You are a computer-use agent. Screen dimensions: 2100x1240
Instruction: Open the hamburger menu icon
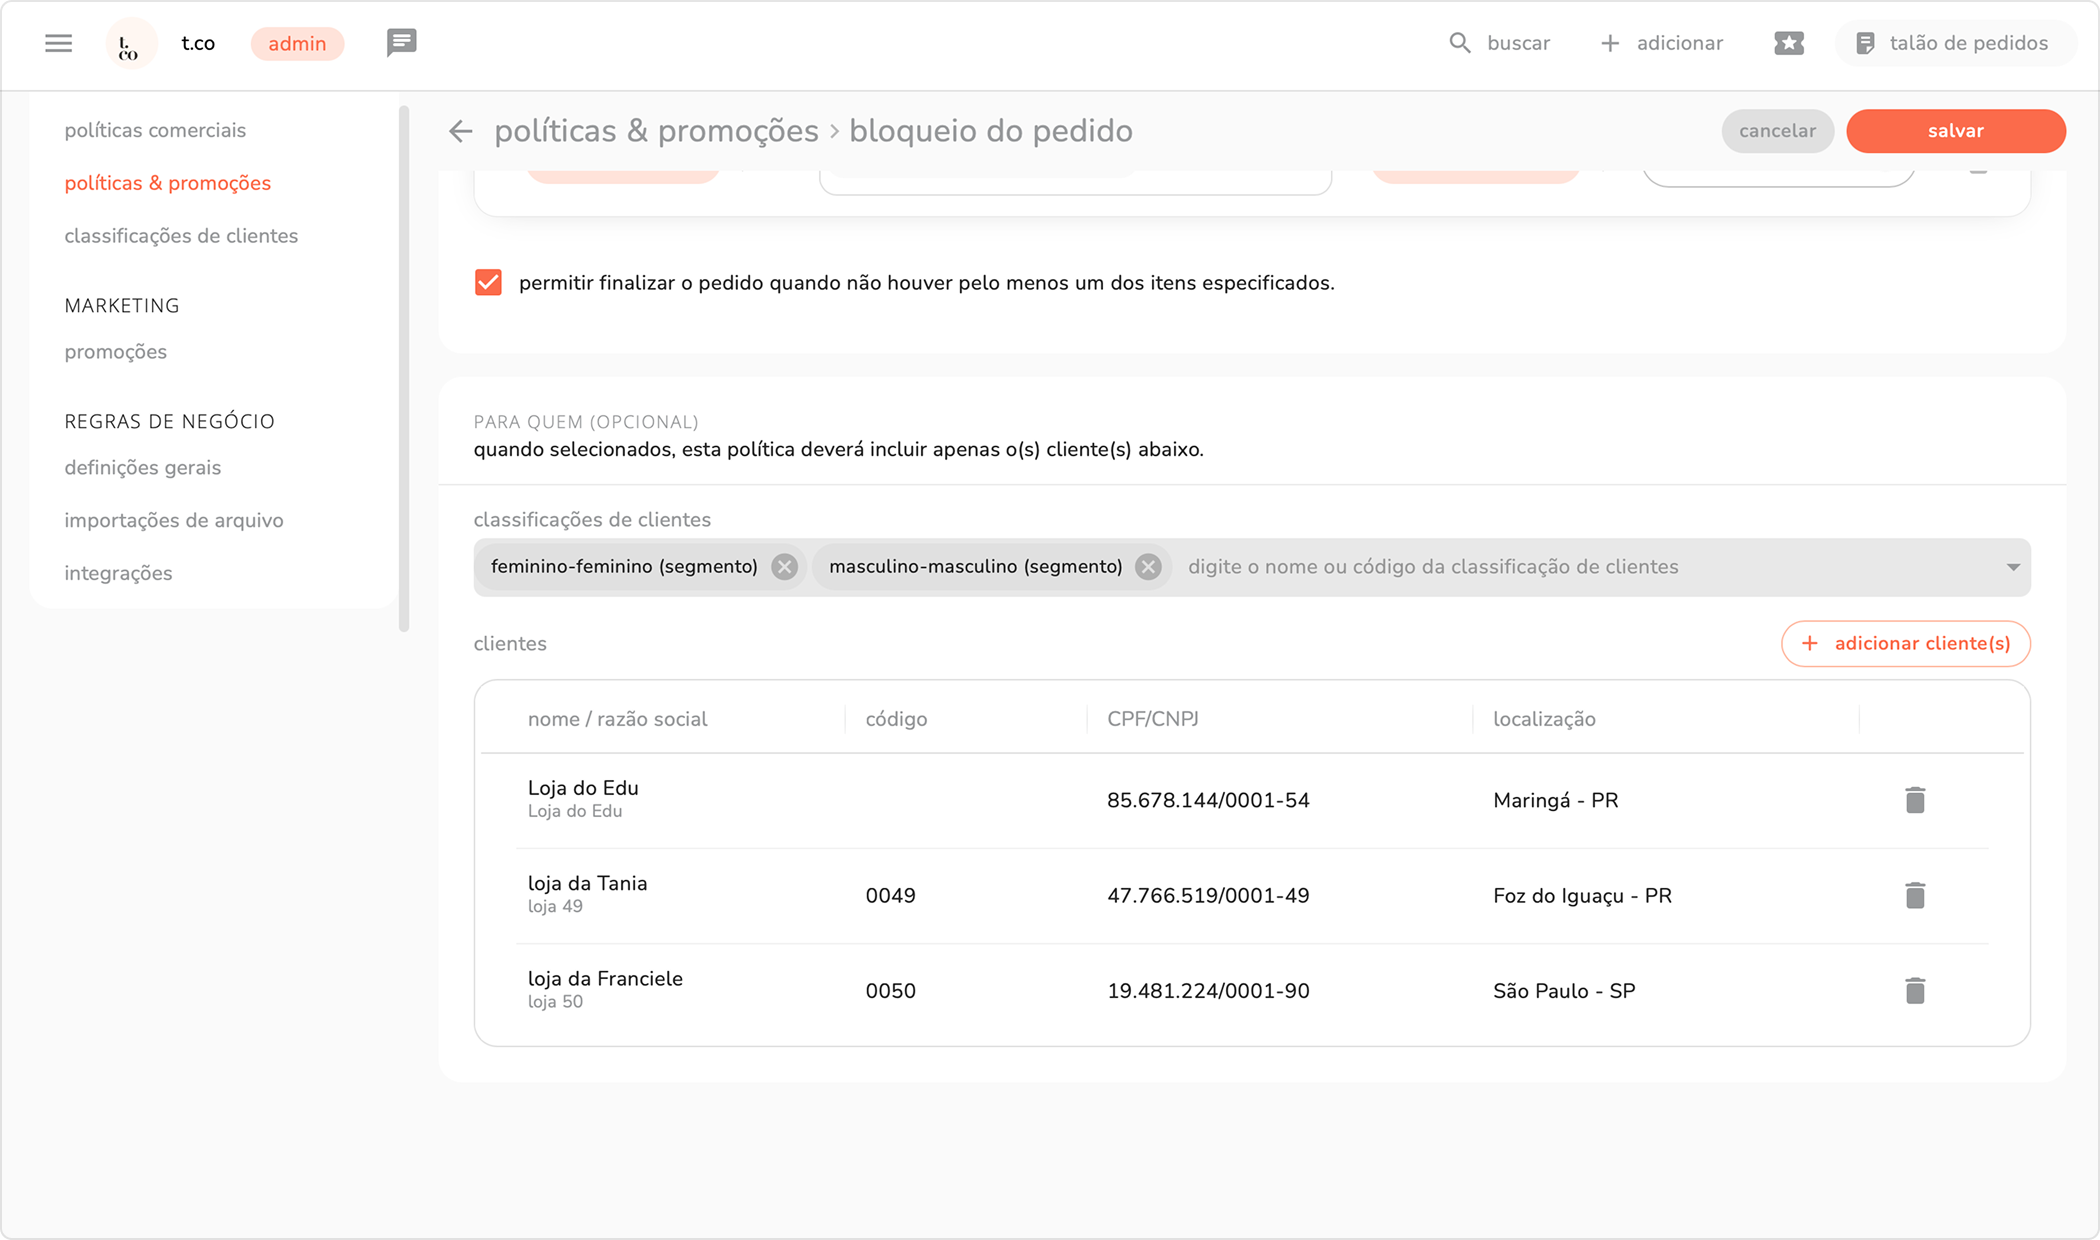click(58, 43)
